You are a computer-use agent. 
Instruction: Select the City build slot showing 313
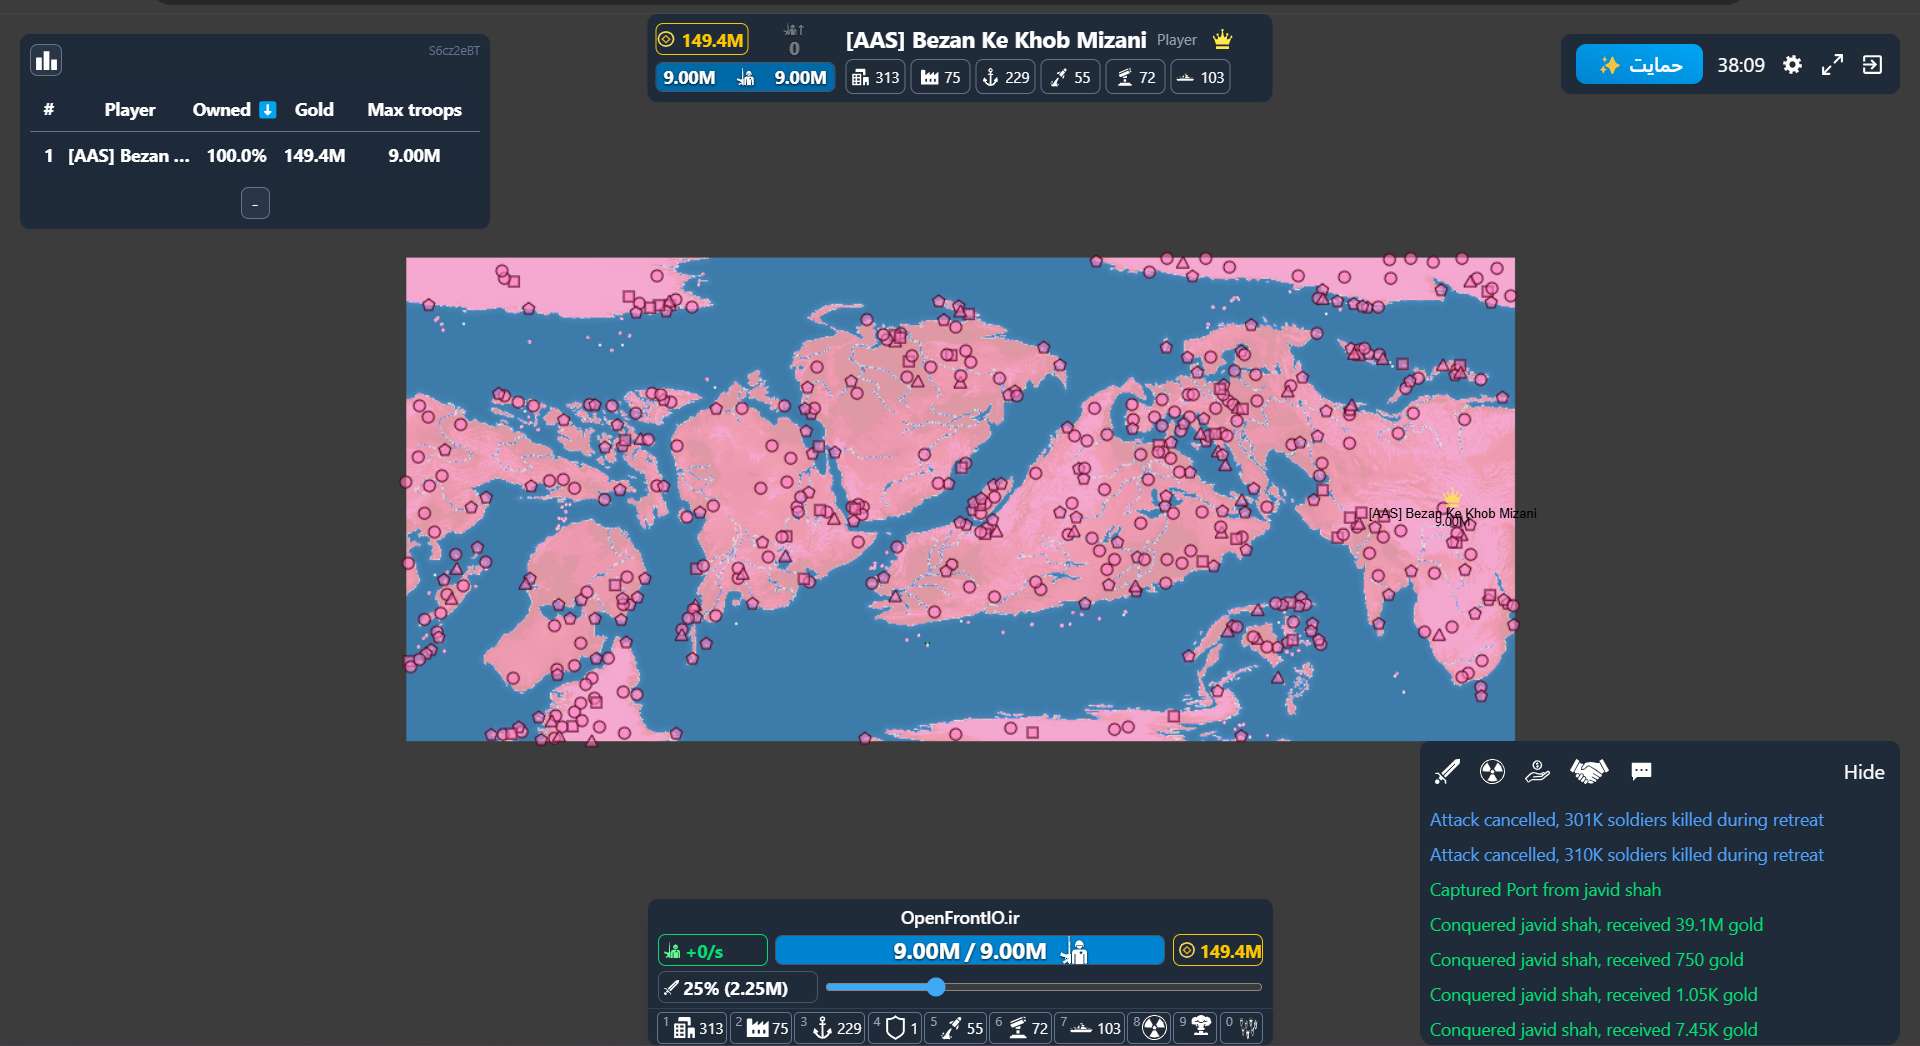pyautogui.click(x=692, y=1028)
